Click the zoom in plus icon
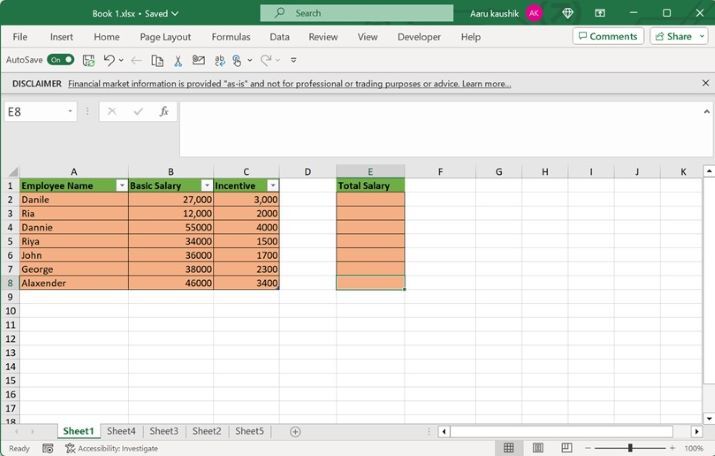This screenshot has width=715, height=456. click(x=672, y=448)
